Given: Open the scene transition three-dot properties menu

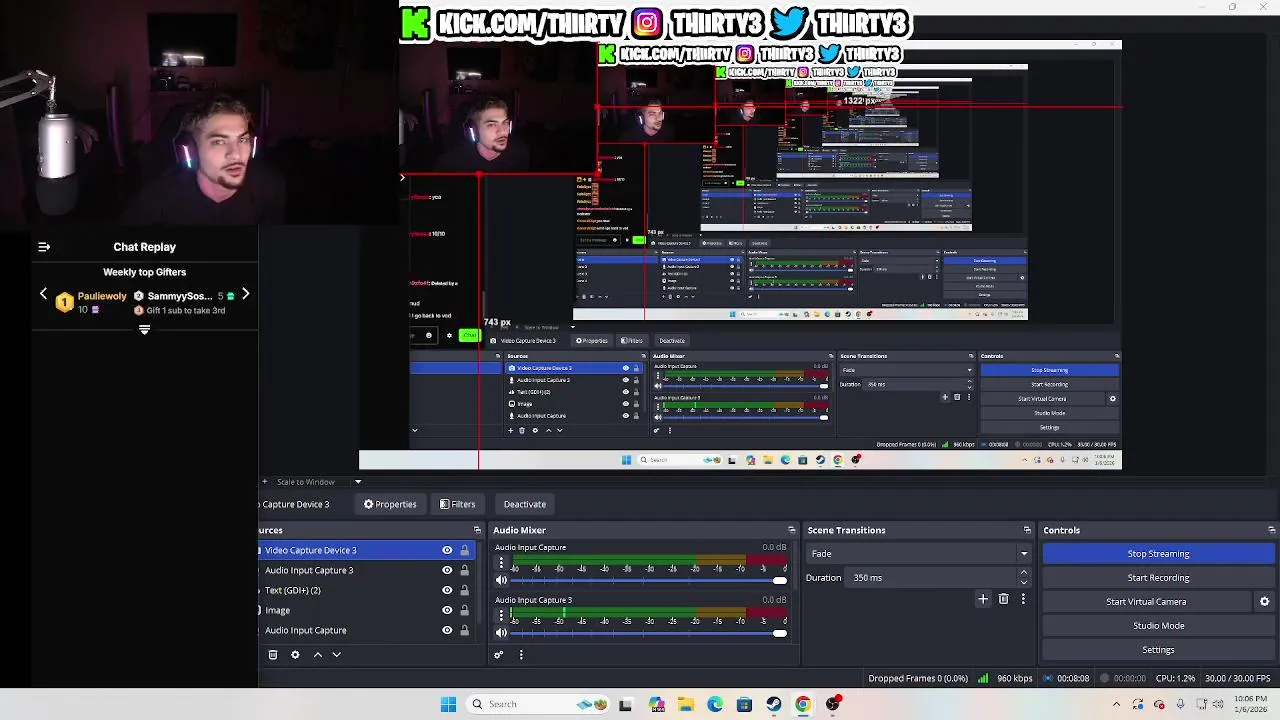Looking at the screenshot, I should [1023, 599].
